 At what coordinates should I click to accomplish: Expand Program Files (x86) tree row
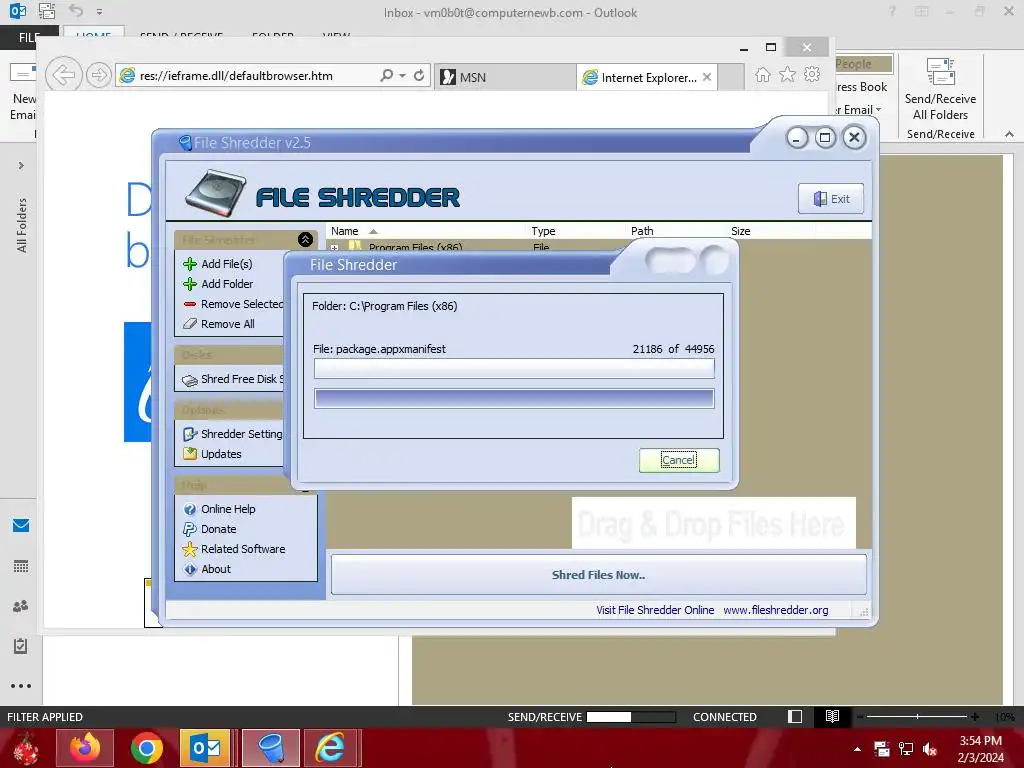tap(334, 248)
